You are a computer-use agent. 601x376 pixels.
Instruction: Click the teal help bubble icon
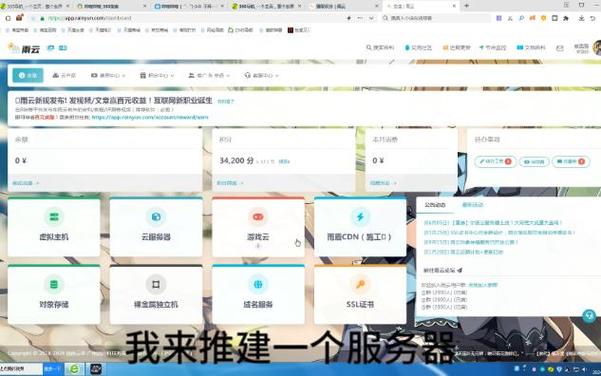[x=589, y=316]
